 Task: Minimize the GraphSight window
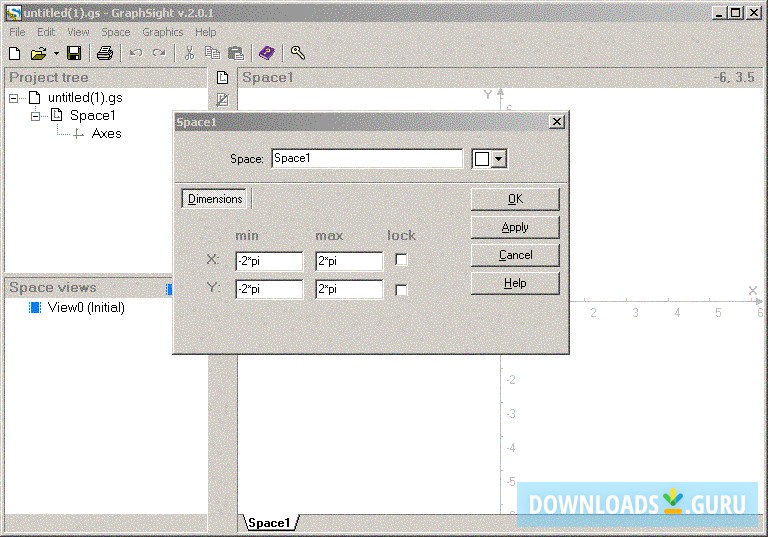pos(719,13)
